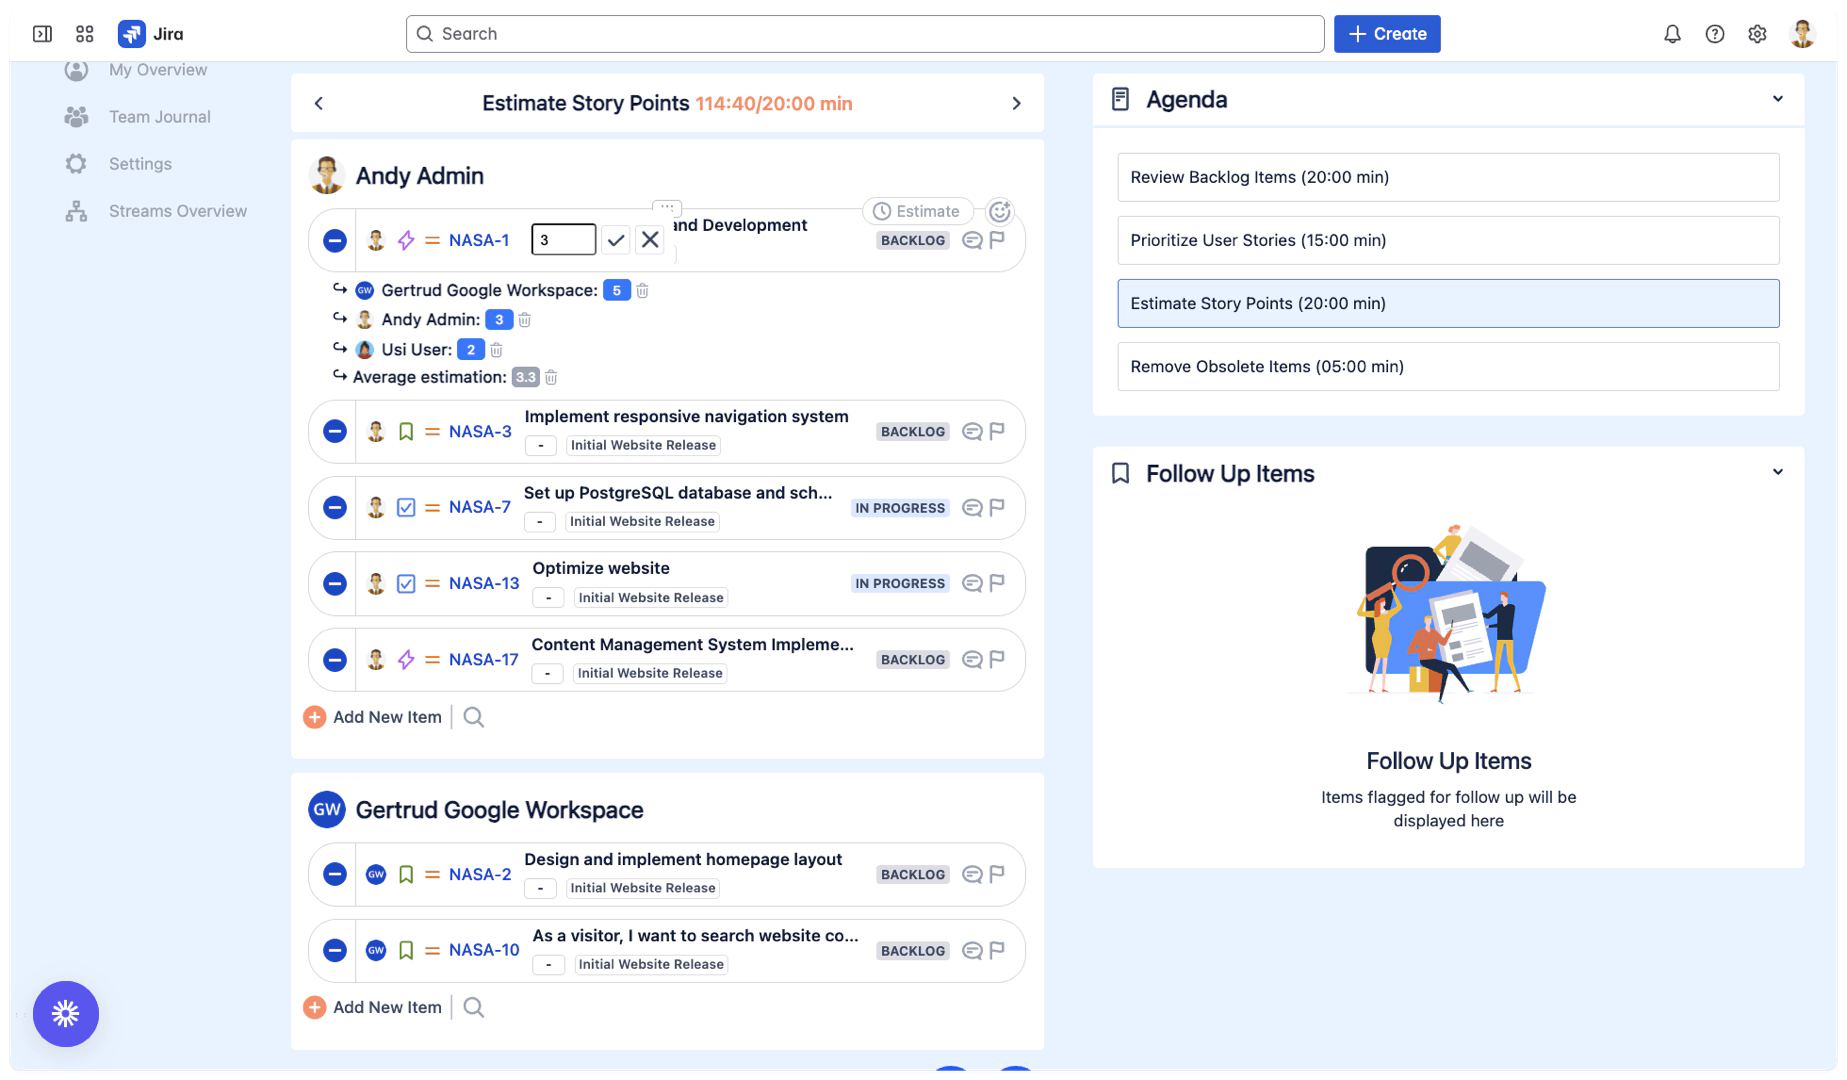Click the floating purple assistant button
The image size is (1847, 1080).
pos(66,1014)
